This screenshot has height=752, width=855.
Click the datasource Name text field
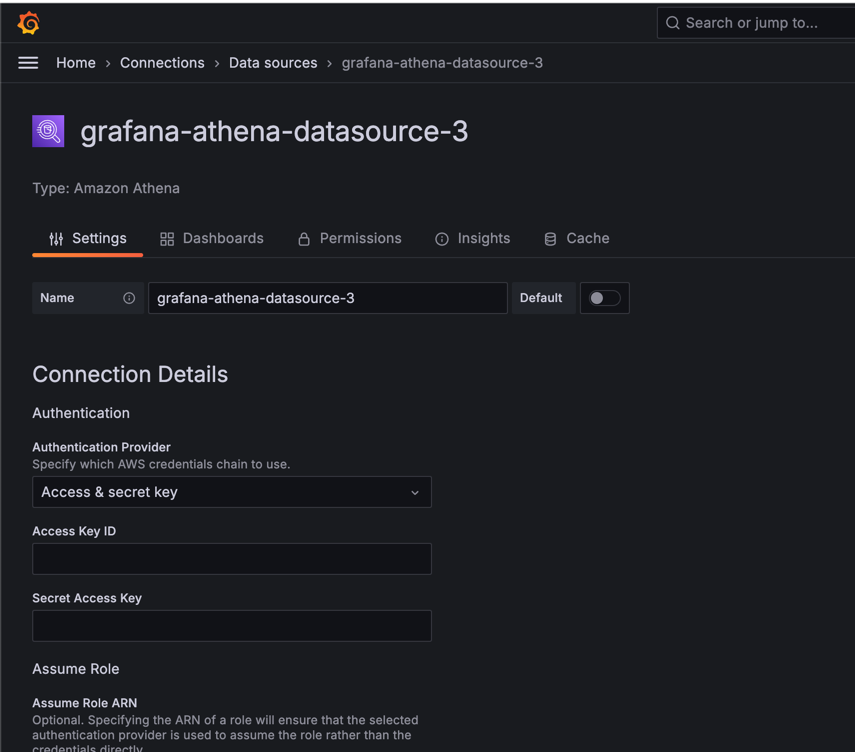pos(327,298)
